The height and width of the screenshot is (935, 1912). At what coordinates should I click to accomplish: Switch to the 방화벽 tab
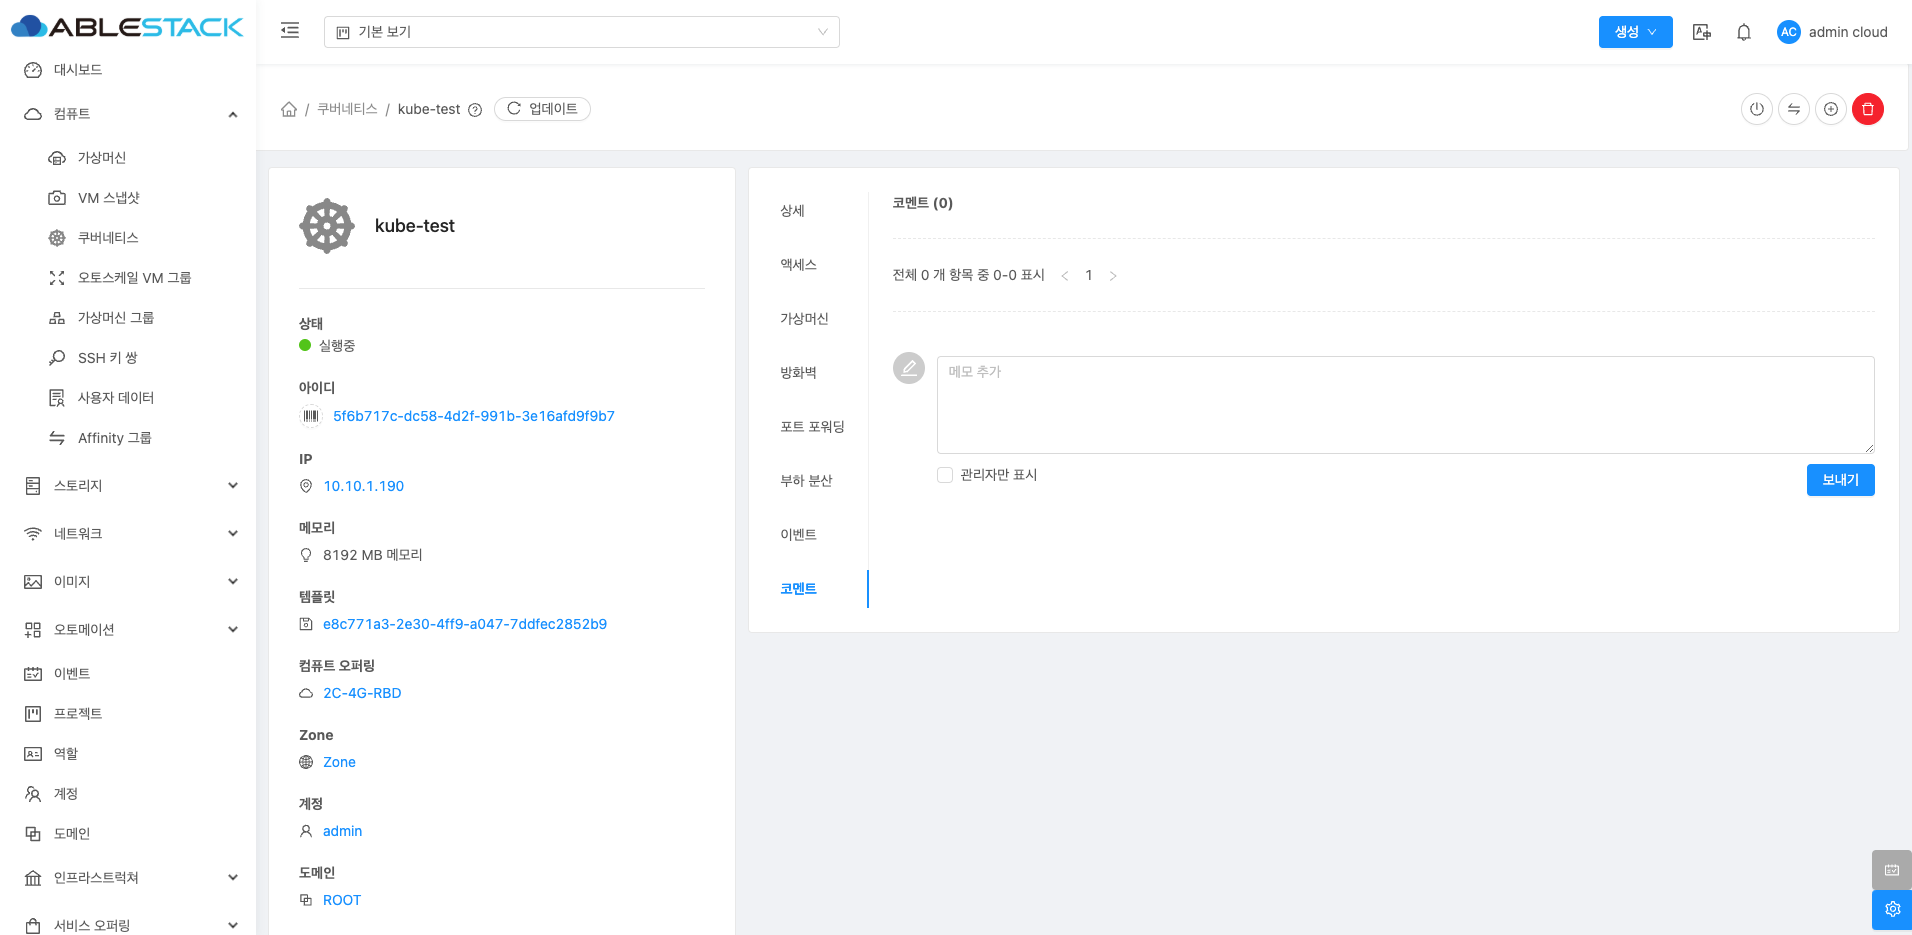pos(798,373)
